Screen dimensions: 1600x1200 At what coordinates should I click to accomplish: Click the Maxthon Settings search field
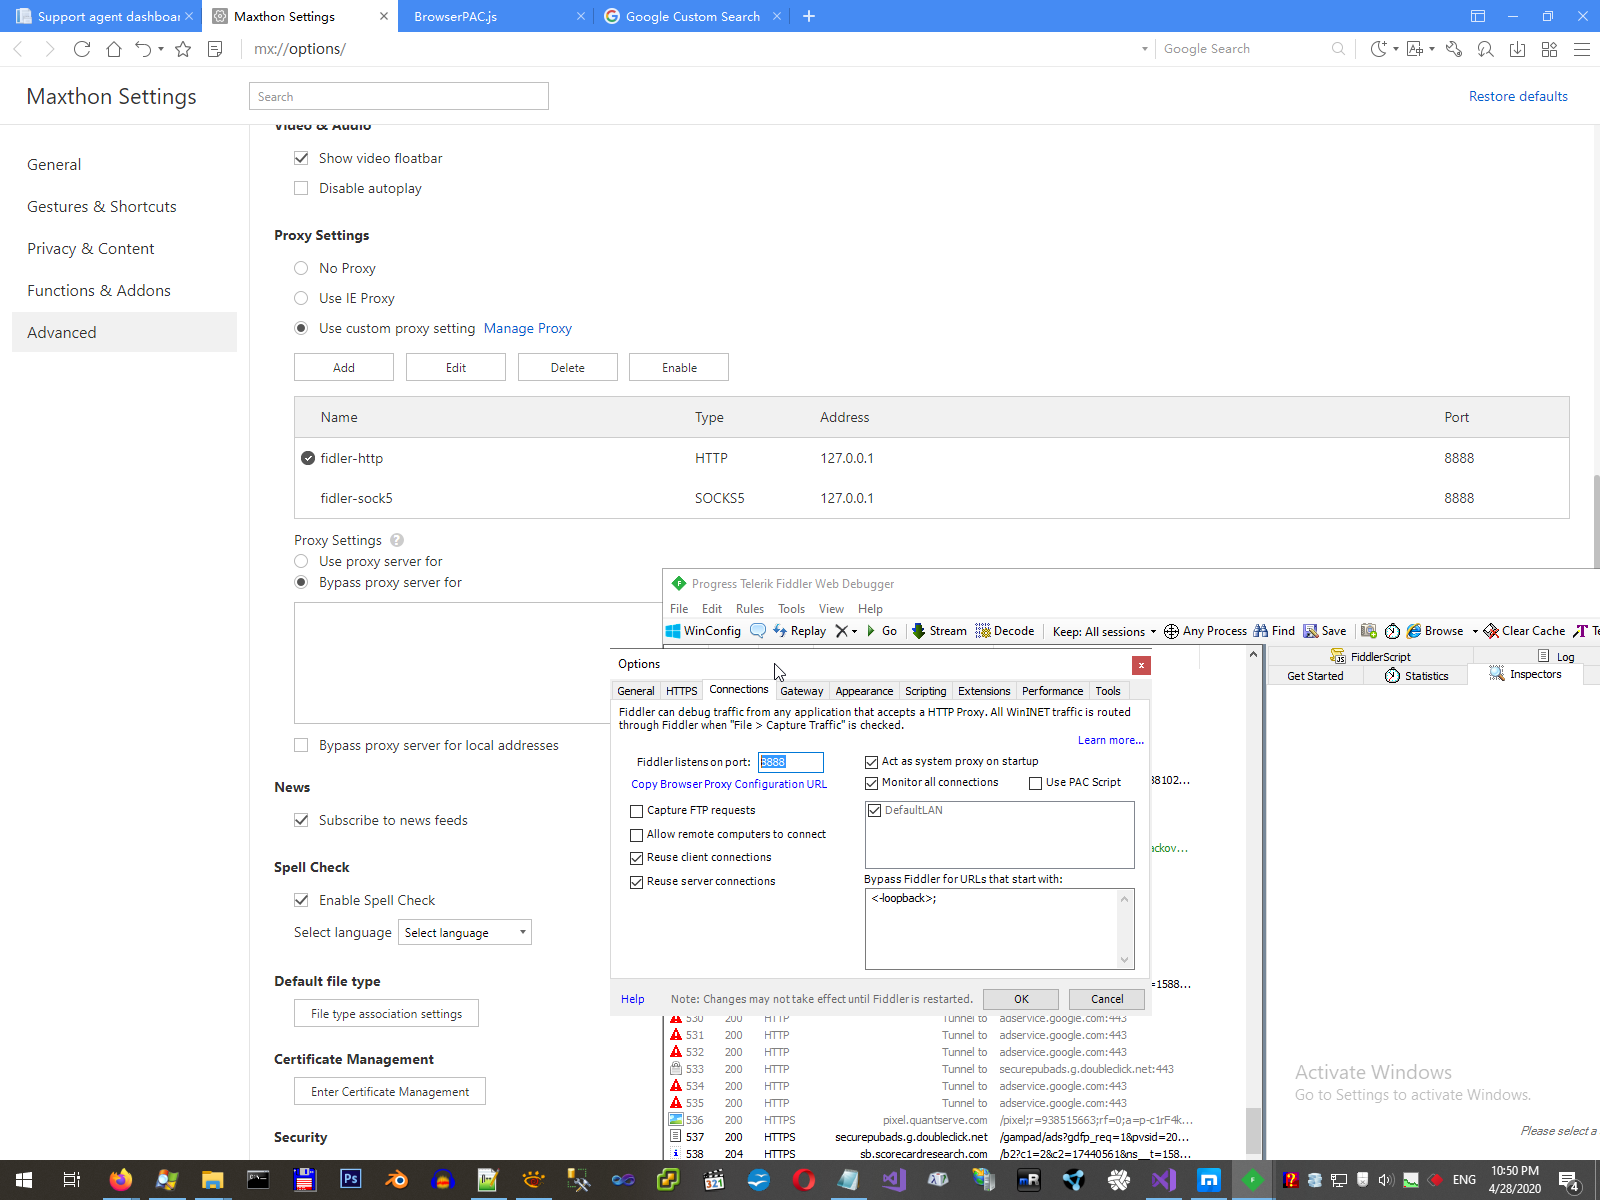(x=399, y=96)
